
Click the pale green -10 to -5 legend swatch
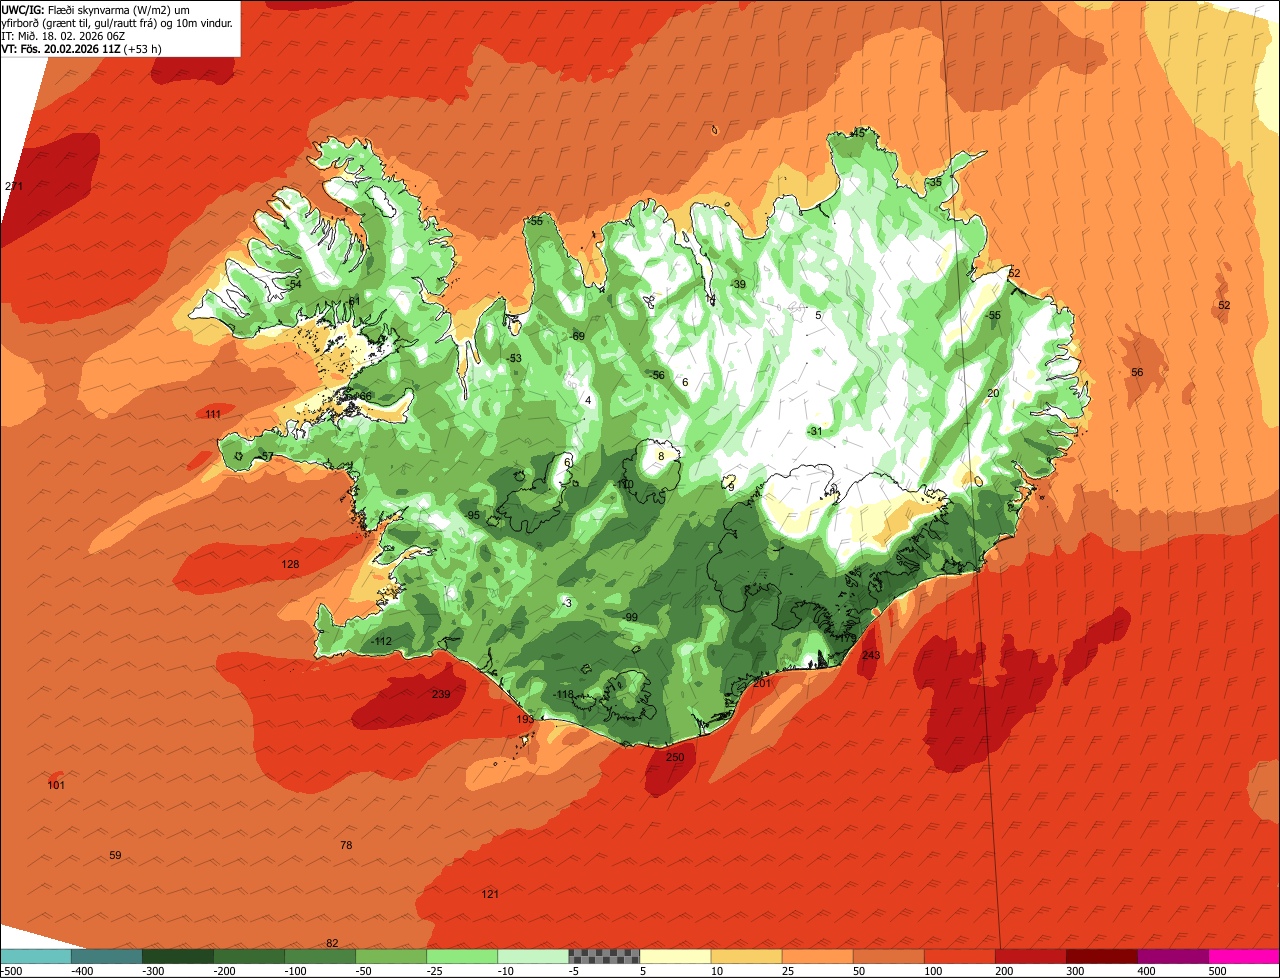(x=533, y=956)
